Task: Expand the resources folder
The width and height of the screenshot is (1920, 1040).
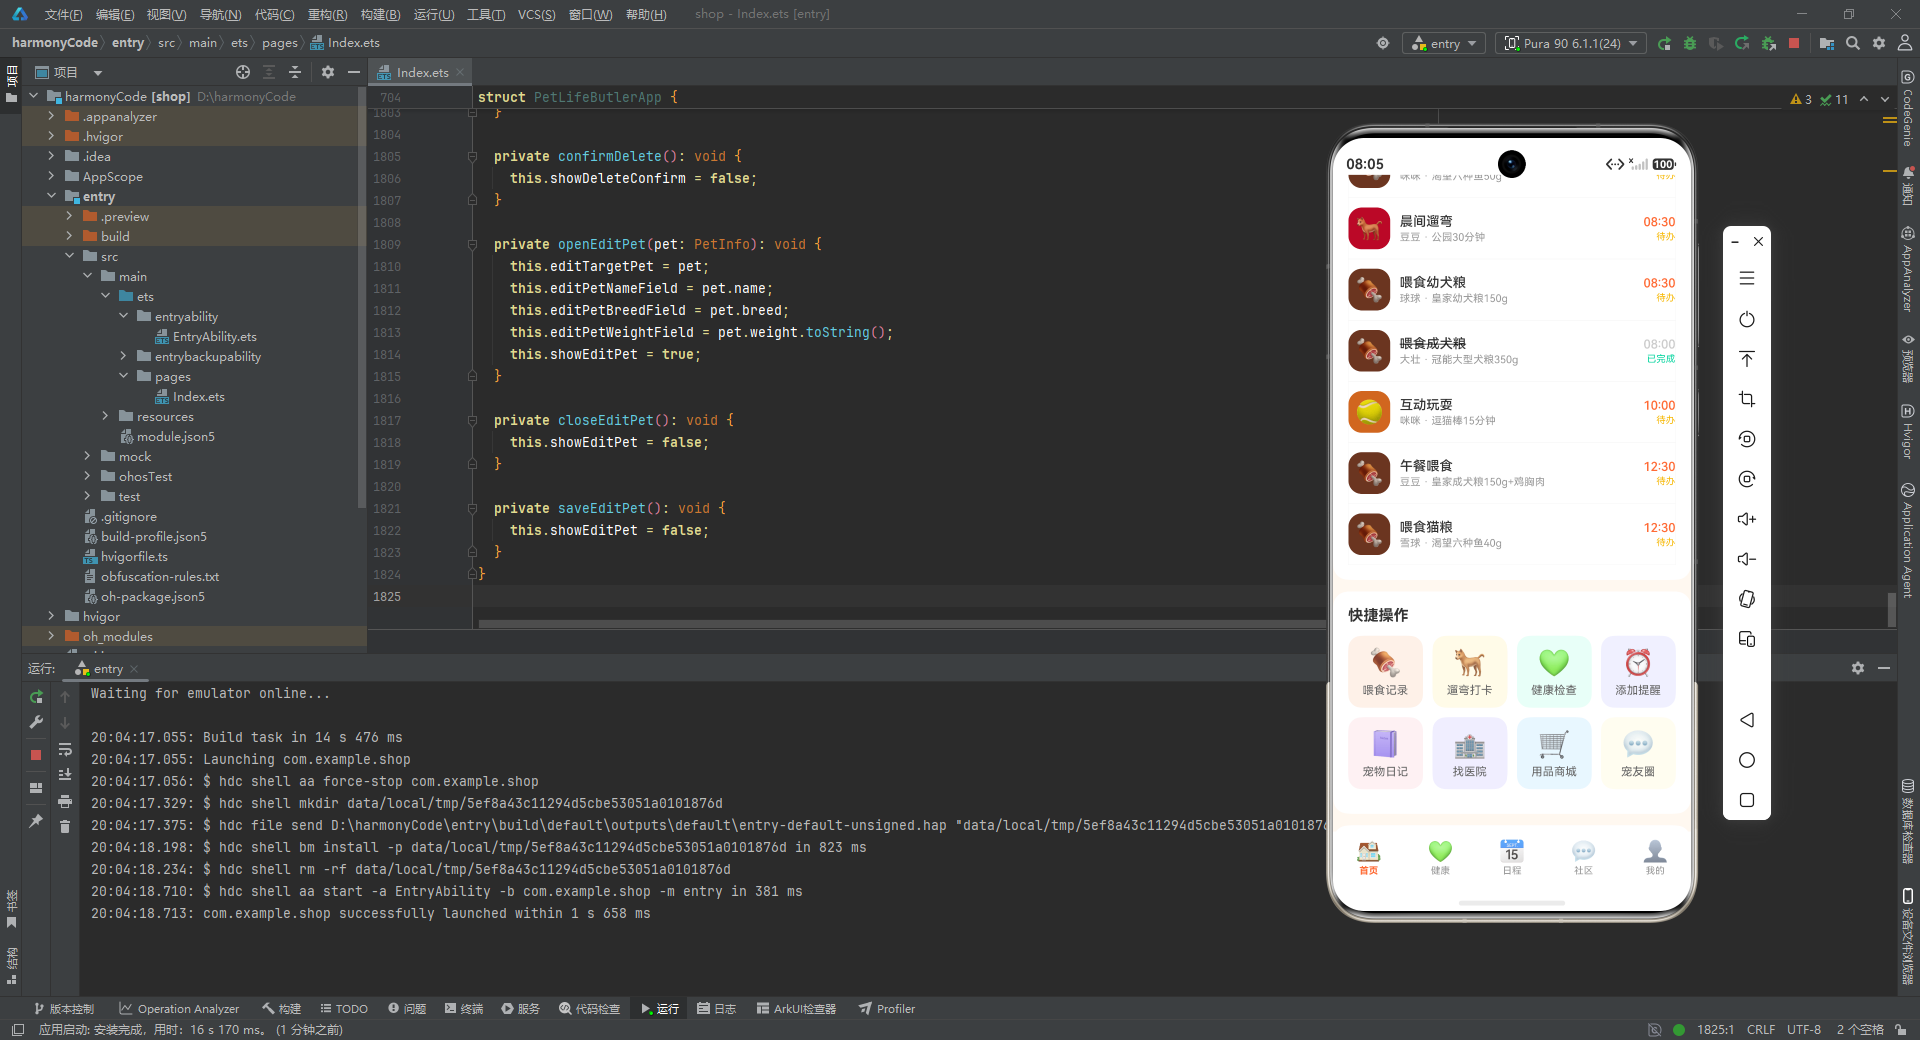Action: point(105,416)
